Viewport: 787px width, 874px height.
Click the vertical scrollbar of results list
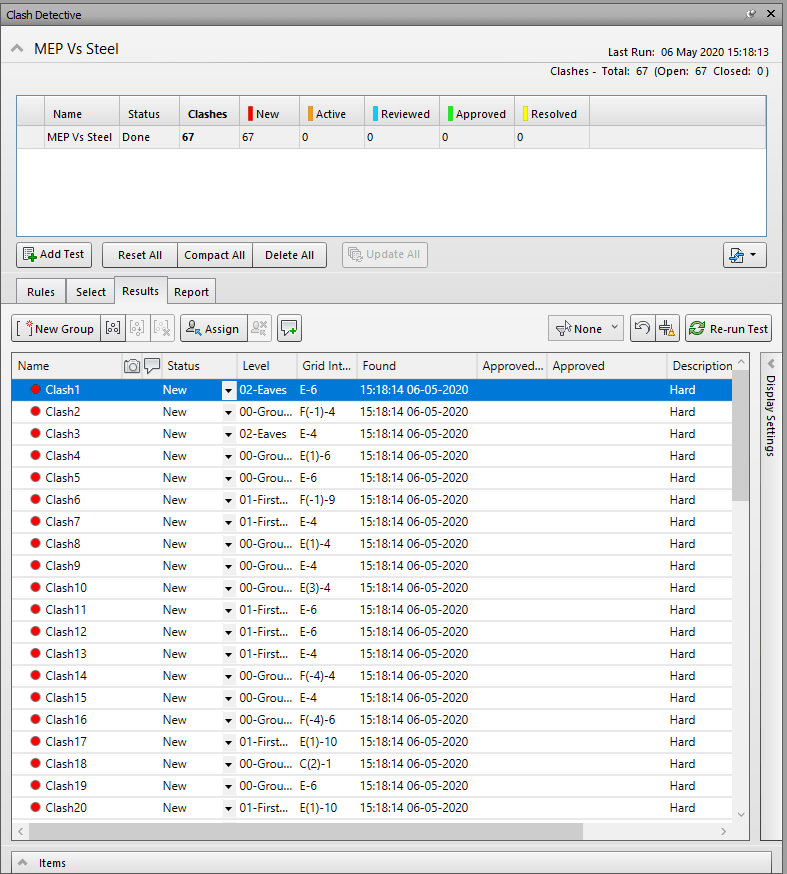tap(741, 435)
